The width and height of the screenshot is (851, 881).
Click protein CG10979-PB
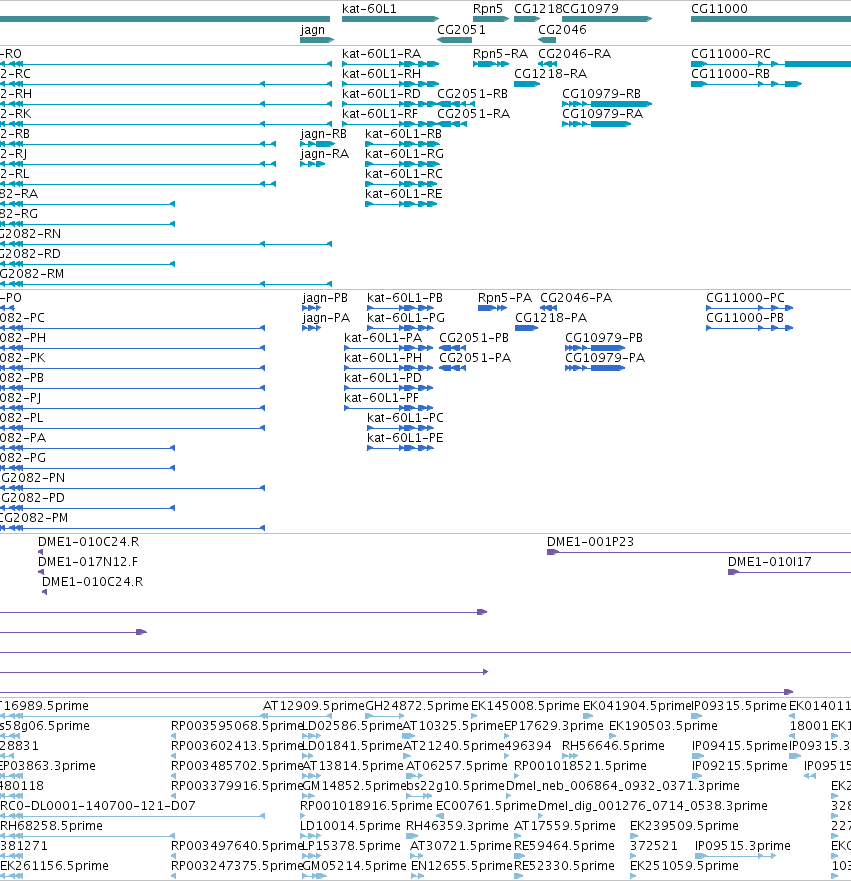click(604, 337)
